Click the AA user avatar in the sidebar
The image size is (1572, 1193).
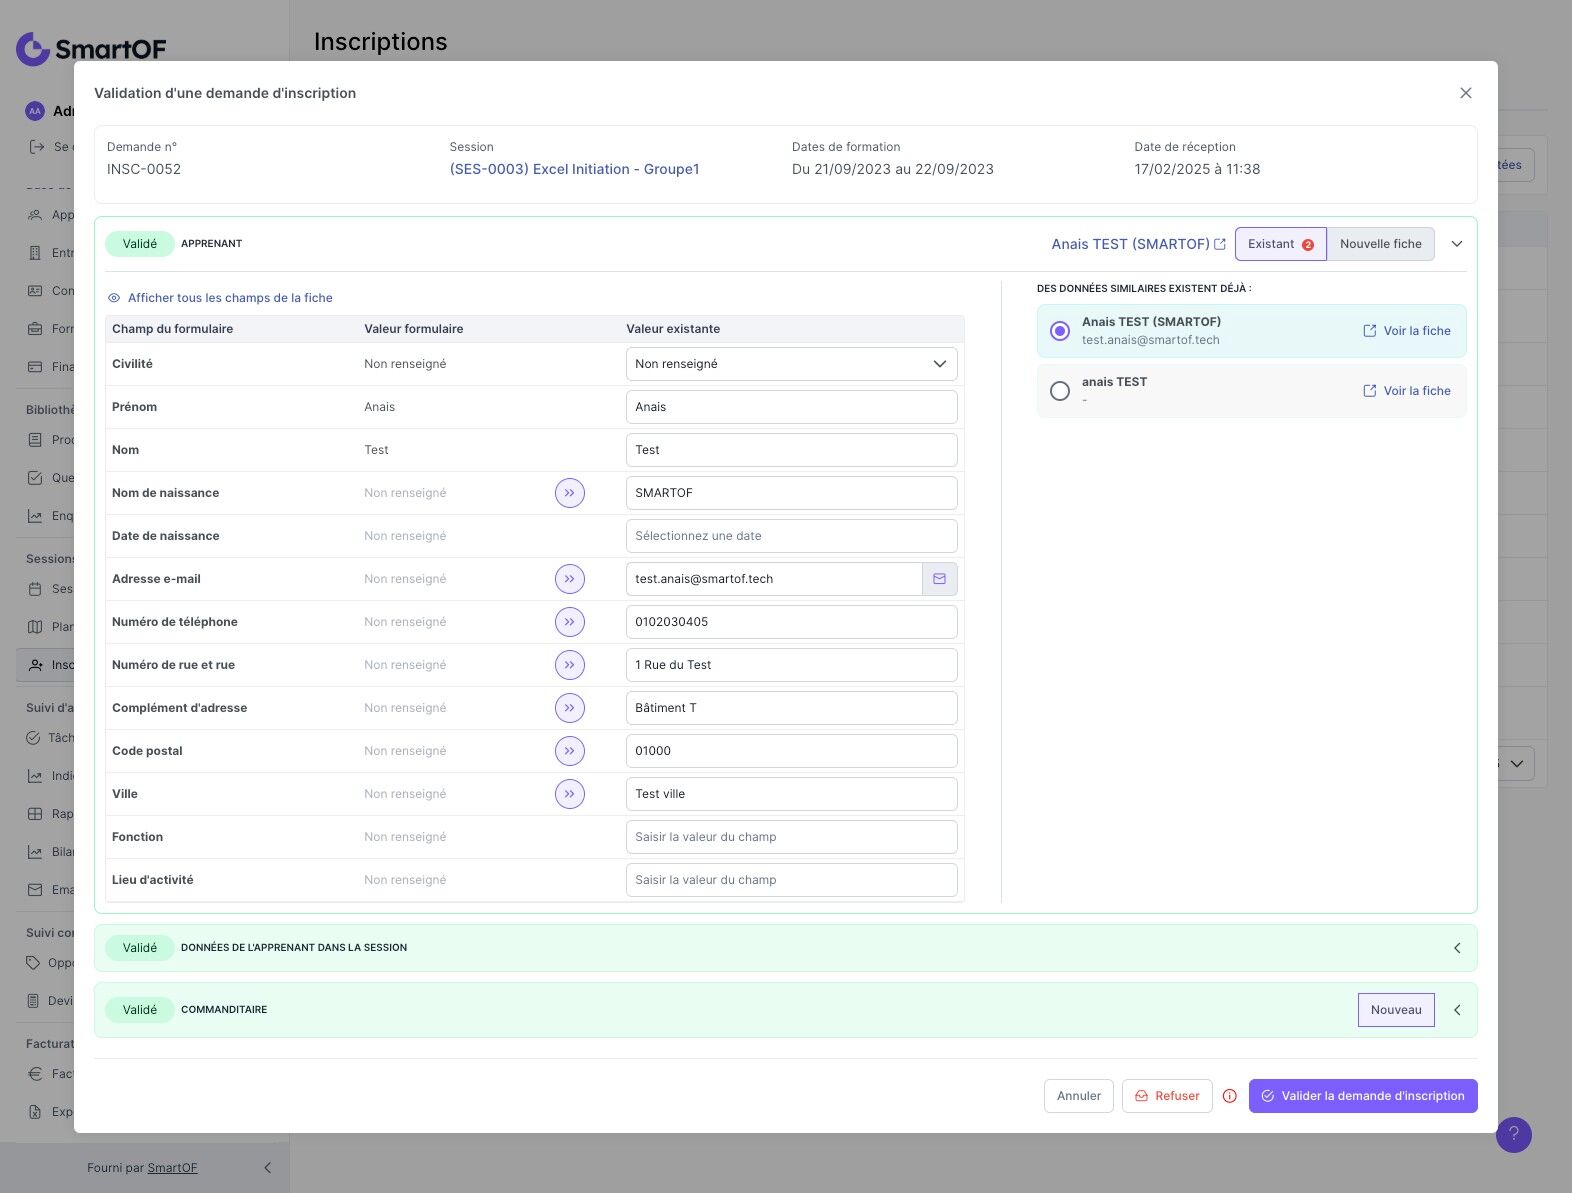click(35, 111)
